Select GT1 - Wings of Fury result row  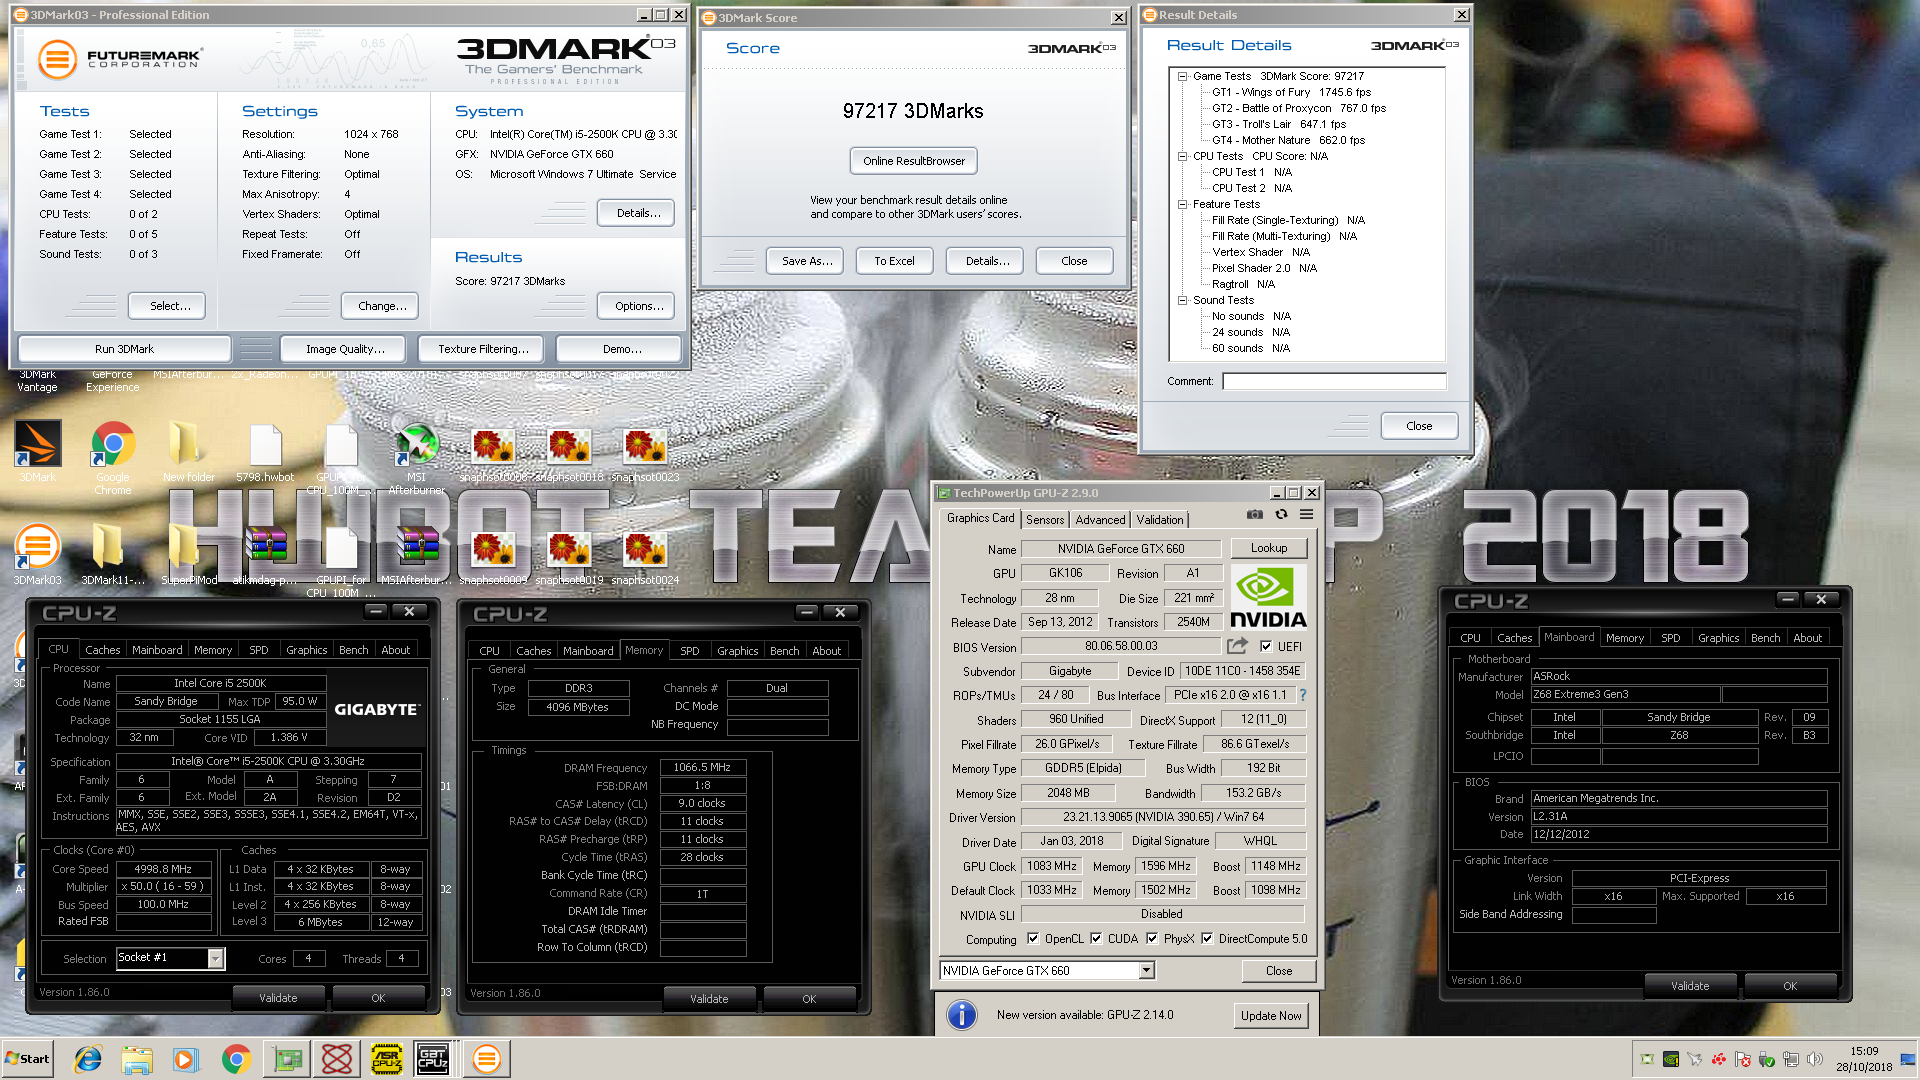click(1291, 92)
